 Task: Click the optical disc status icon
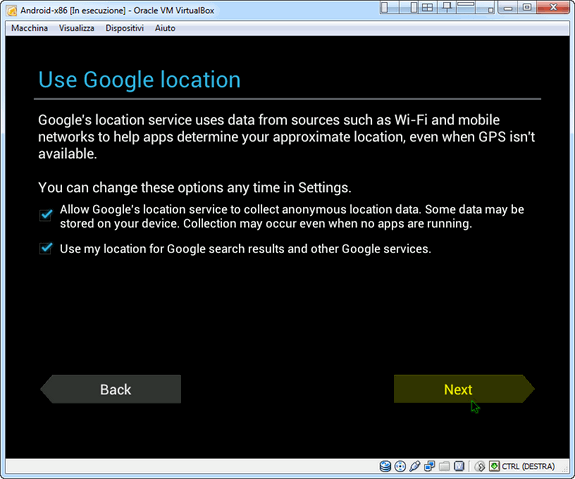(x=400, y=466)
